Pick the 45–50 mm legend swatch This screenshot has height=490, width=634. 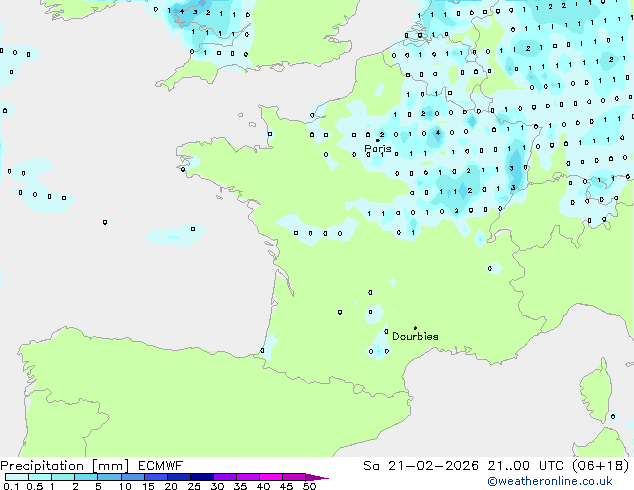click(294, 477)
